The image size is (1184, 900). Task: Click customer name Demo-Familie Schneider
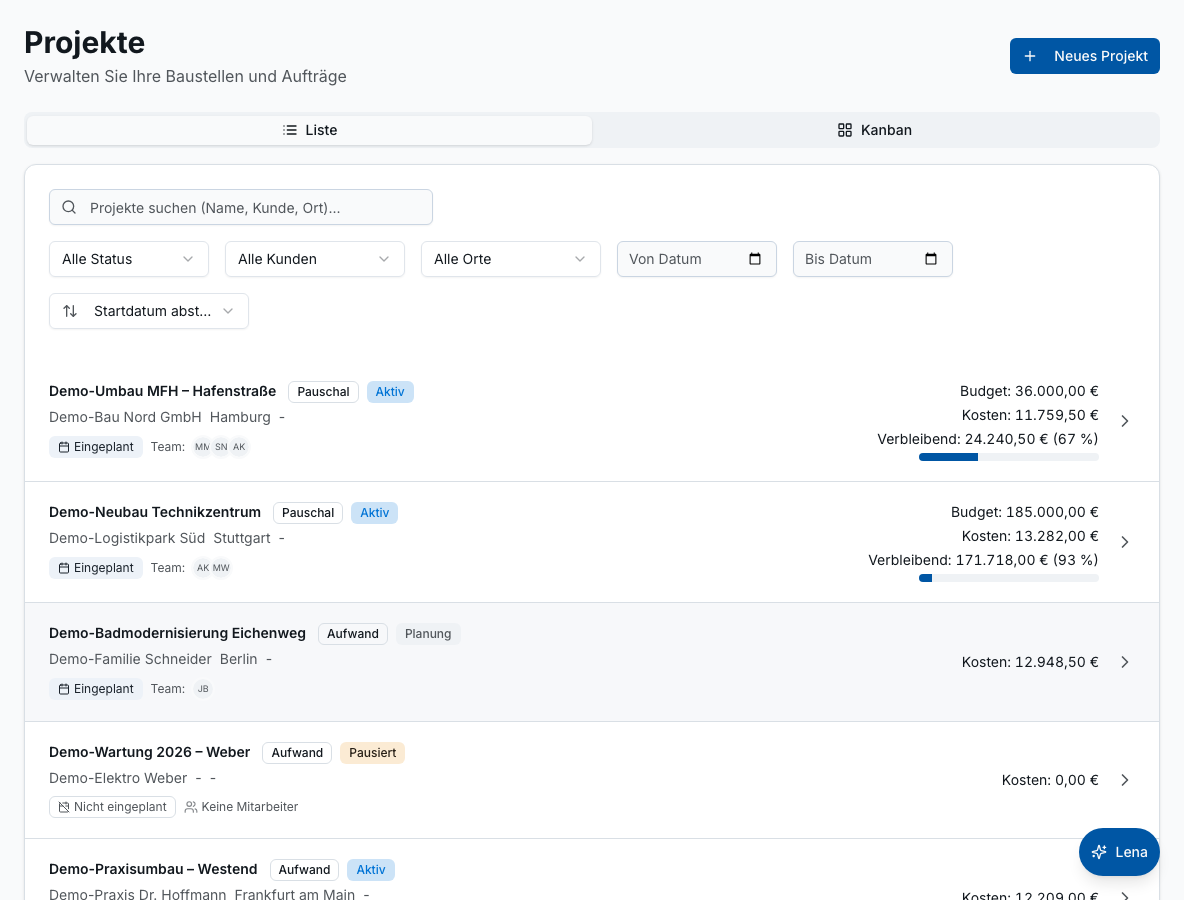click(x=131, y=659)
